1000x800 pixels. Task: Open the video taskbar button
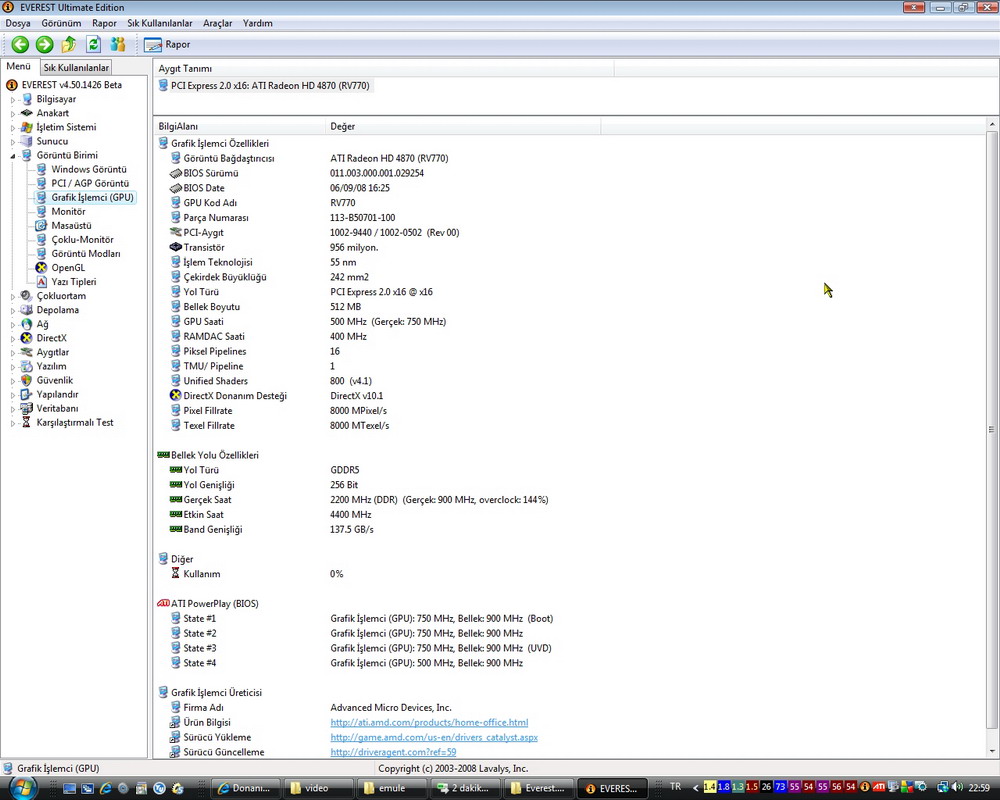pos(317,789)
